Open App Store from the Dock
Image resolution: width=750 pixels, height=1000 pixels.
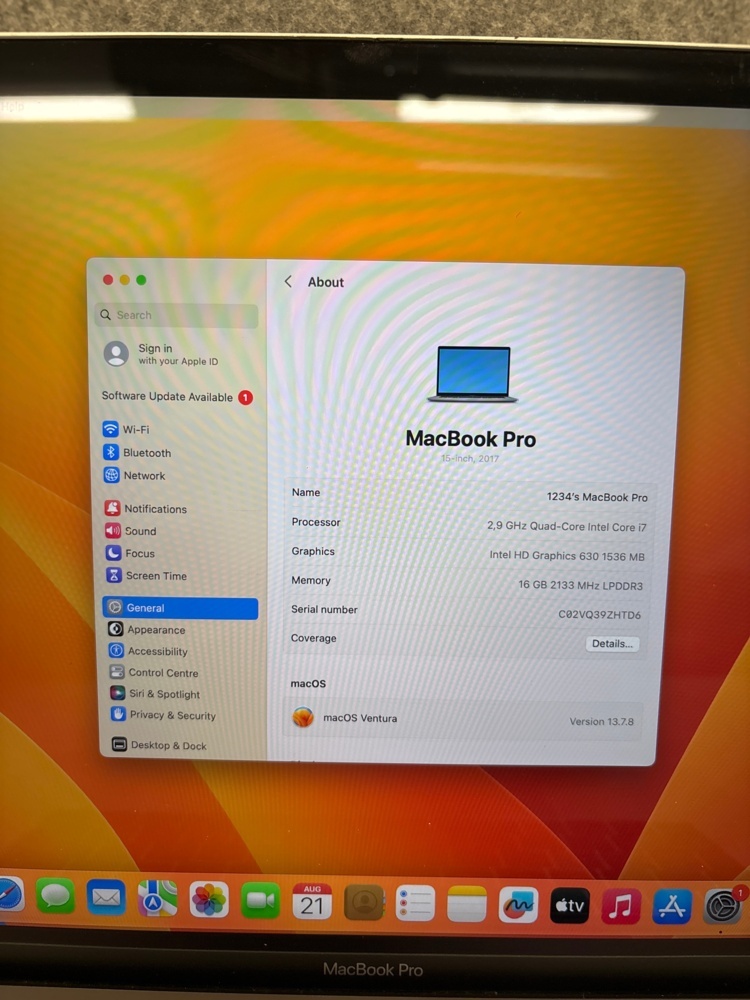[672, 906]
